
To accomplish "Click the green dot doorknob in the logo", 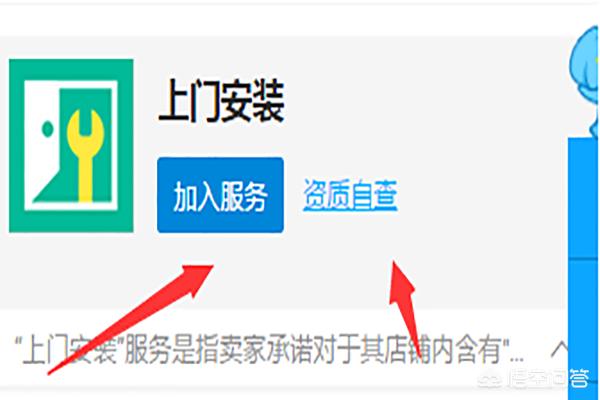I will pyautogui.click(x=47, y=129).
